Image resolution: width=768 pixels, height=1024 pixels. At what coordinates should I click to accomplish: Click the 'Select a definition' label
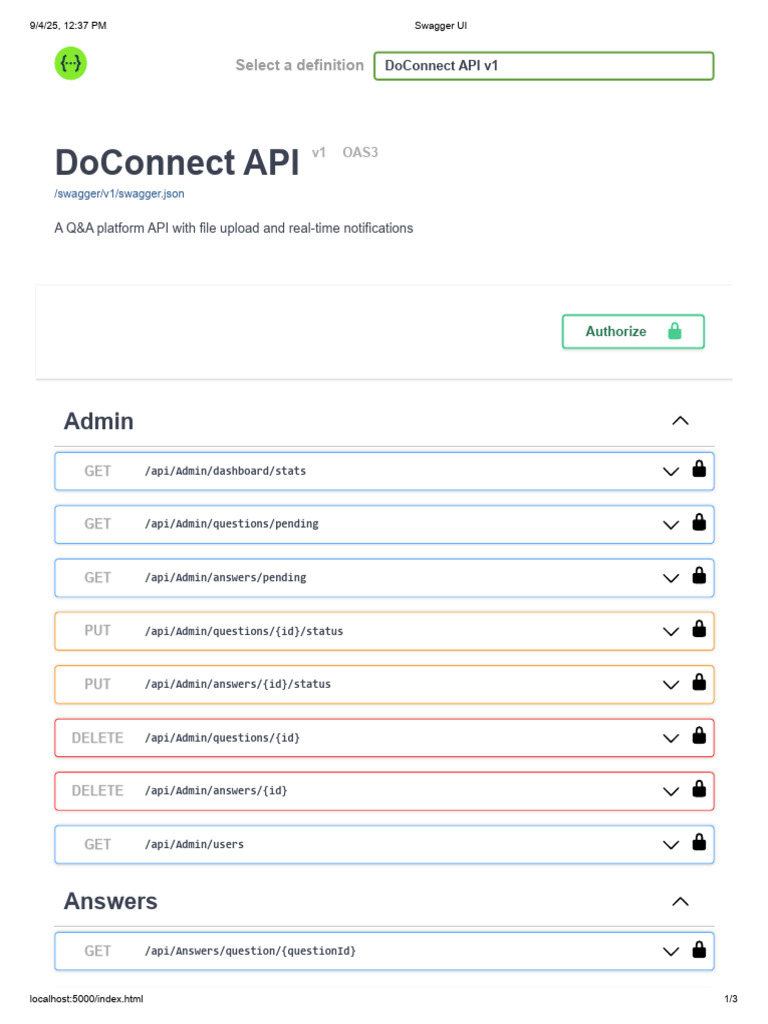coord(300,65)
